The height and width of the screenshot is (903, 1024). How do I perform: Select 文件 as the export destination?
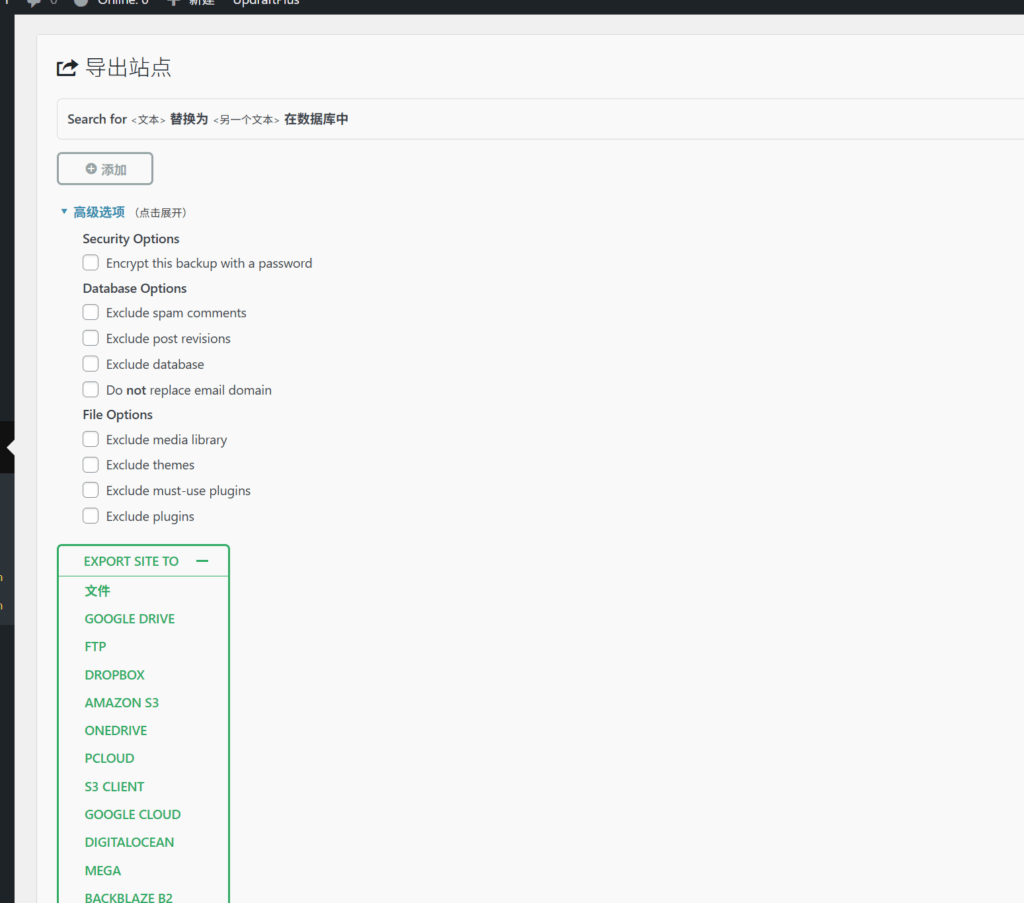(x=98, y=591)
